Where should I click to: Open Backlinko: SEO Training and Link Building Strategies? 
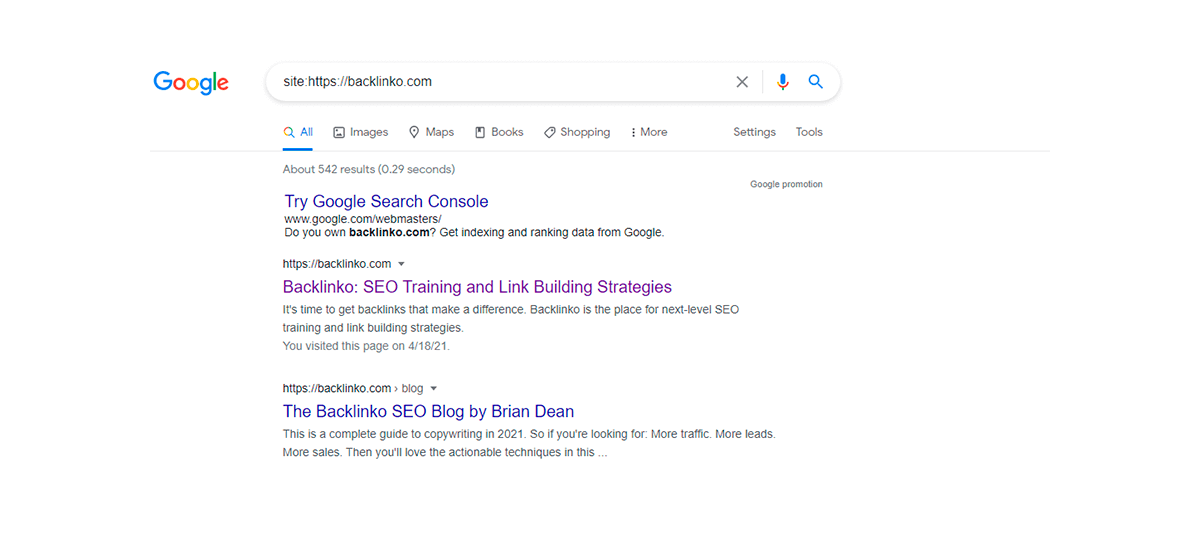coord(477,287)
